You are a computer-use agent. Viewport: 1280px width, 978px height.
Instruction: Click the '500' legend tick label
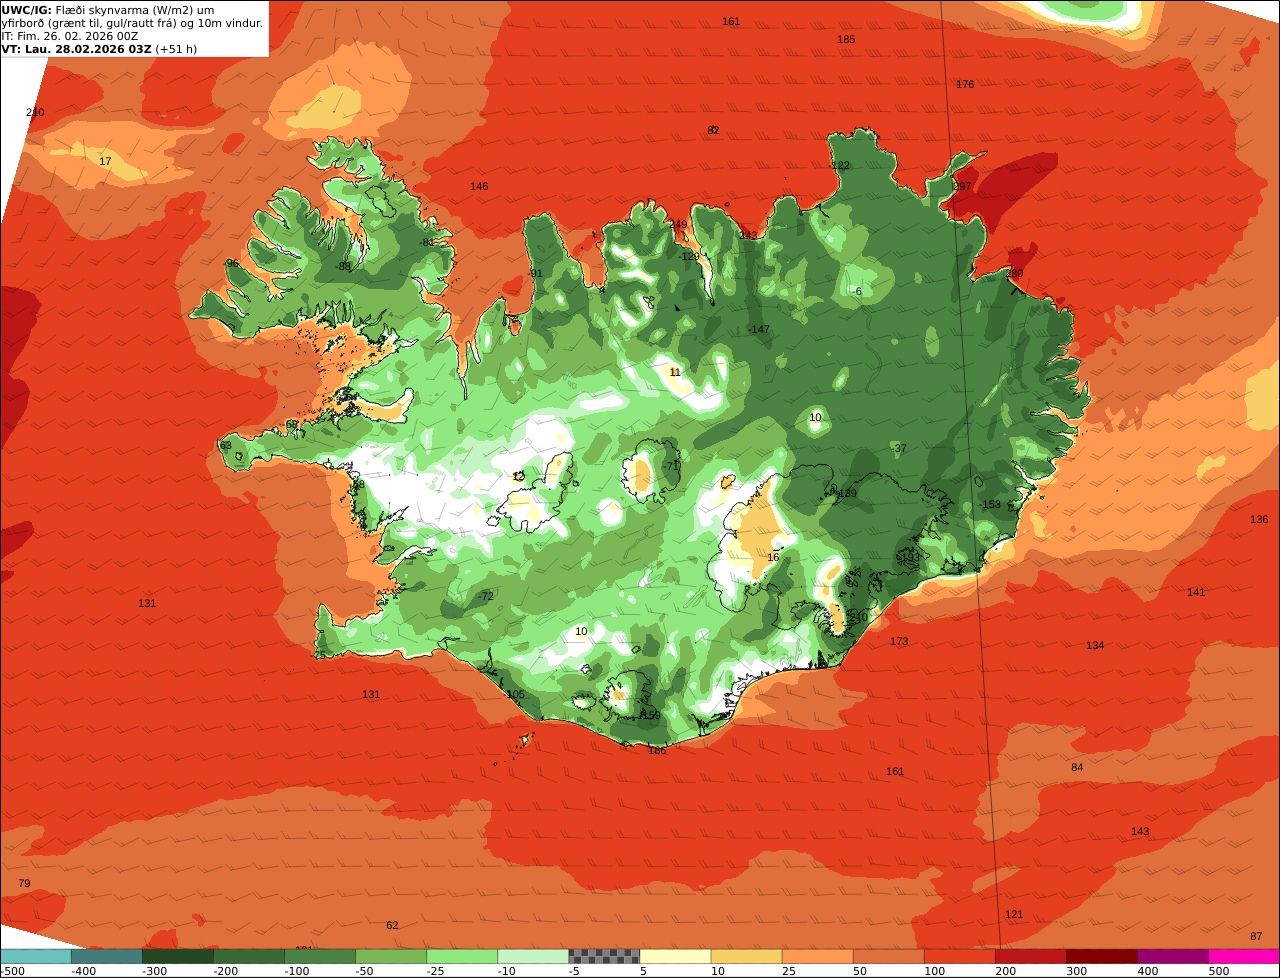[x=1219, y=971]
